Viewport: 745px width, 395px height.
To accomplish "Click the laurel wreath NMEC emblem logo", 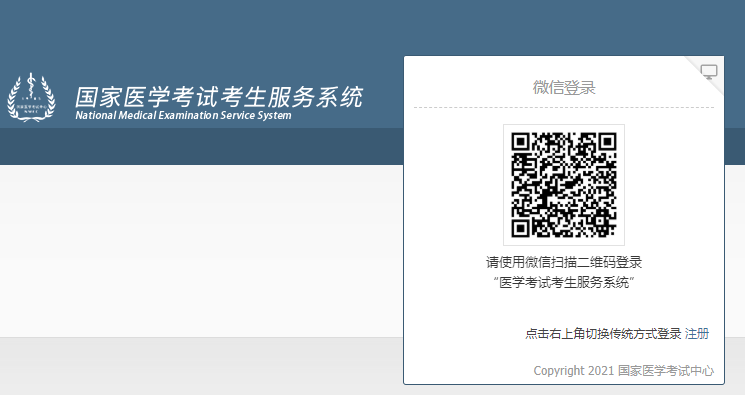I will (x=31, y=97).
